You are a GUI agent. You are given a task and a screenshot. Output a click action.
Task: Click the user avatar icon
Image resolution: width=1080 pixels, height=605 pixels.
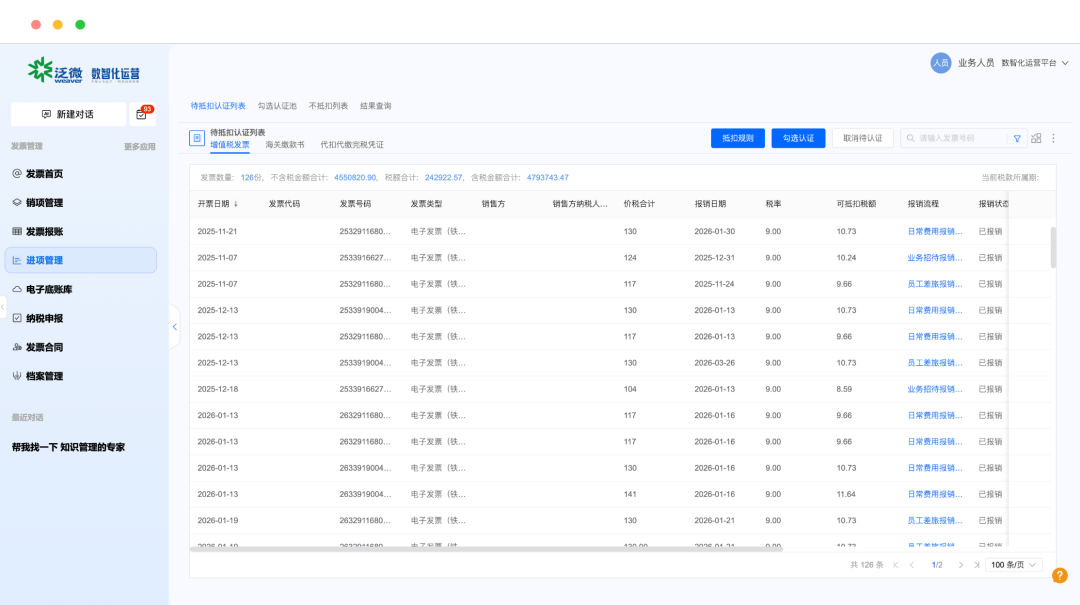pyautogui.click(x=940, y=63)
